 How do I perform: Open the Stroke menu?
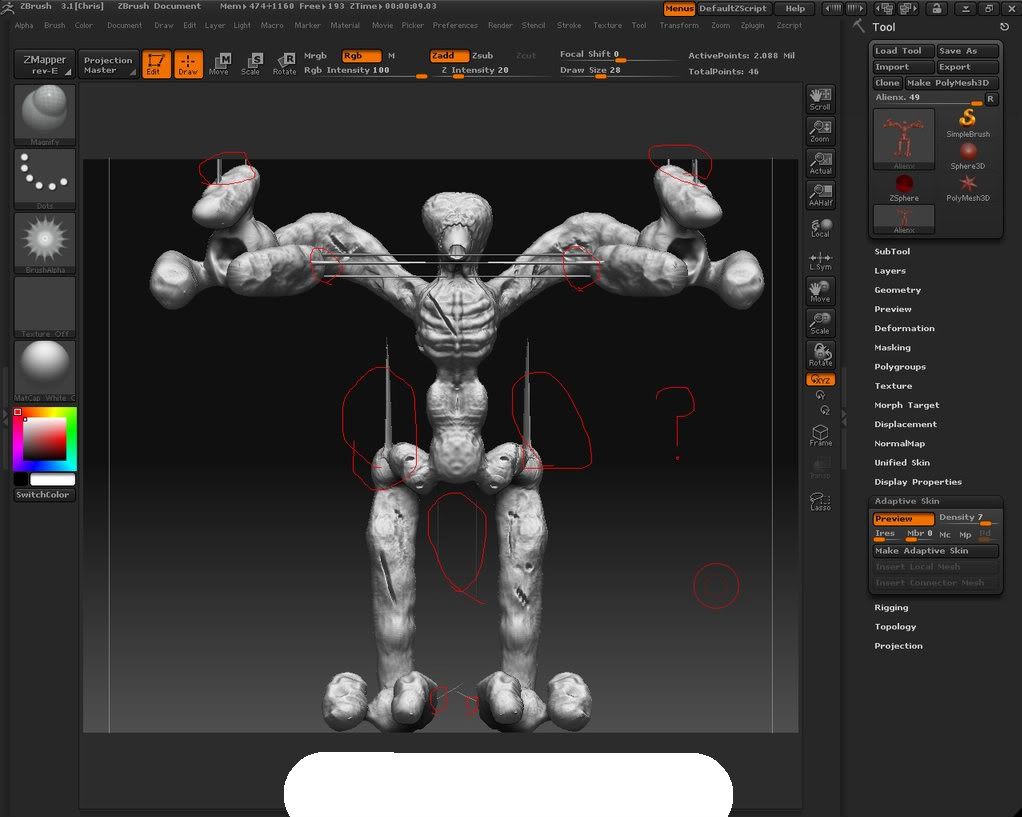coord(568,25)
